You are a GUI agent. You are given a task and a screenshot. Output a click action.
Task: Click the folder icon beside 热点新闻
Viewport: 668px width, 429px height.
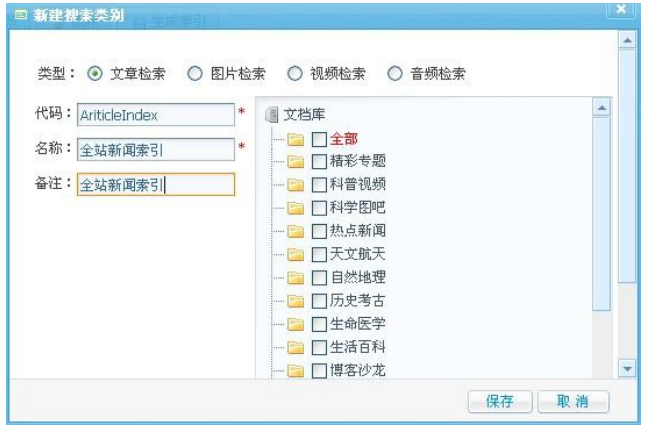[x=295, y=231]
